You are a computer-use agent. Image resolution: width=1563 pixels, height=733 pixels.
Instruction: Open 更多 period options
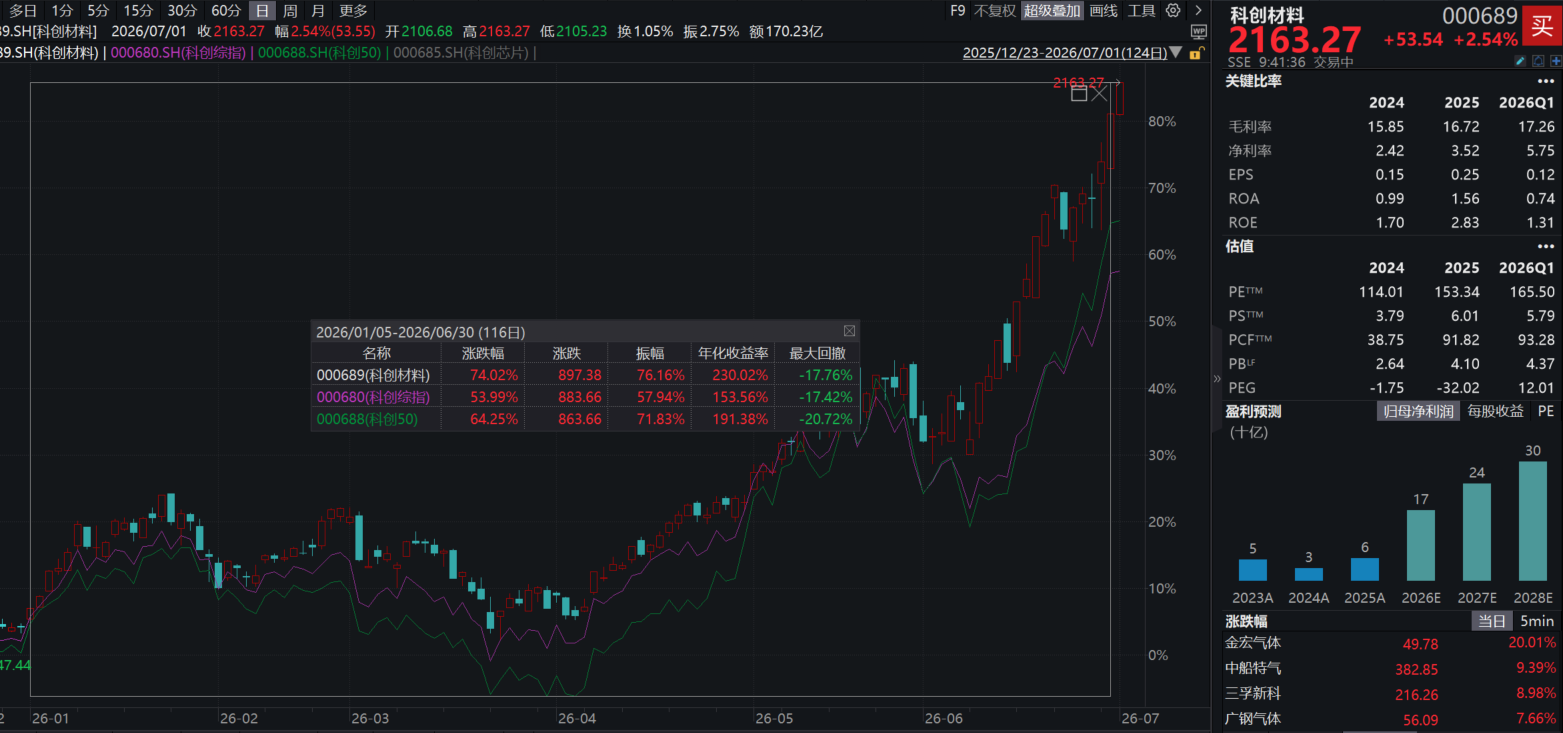pos(353,10)
